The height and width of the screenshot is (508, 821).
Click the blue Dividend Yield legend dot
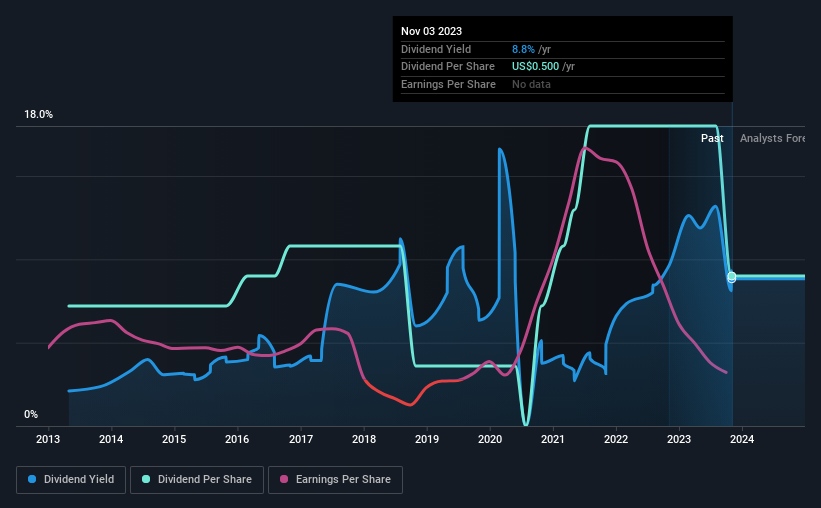point(32,479)
